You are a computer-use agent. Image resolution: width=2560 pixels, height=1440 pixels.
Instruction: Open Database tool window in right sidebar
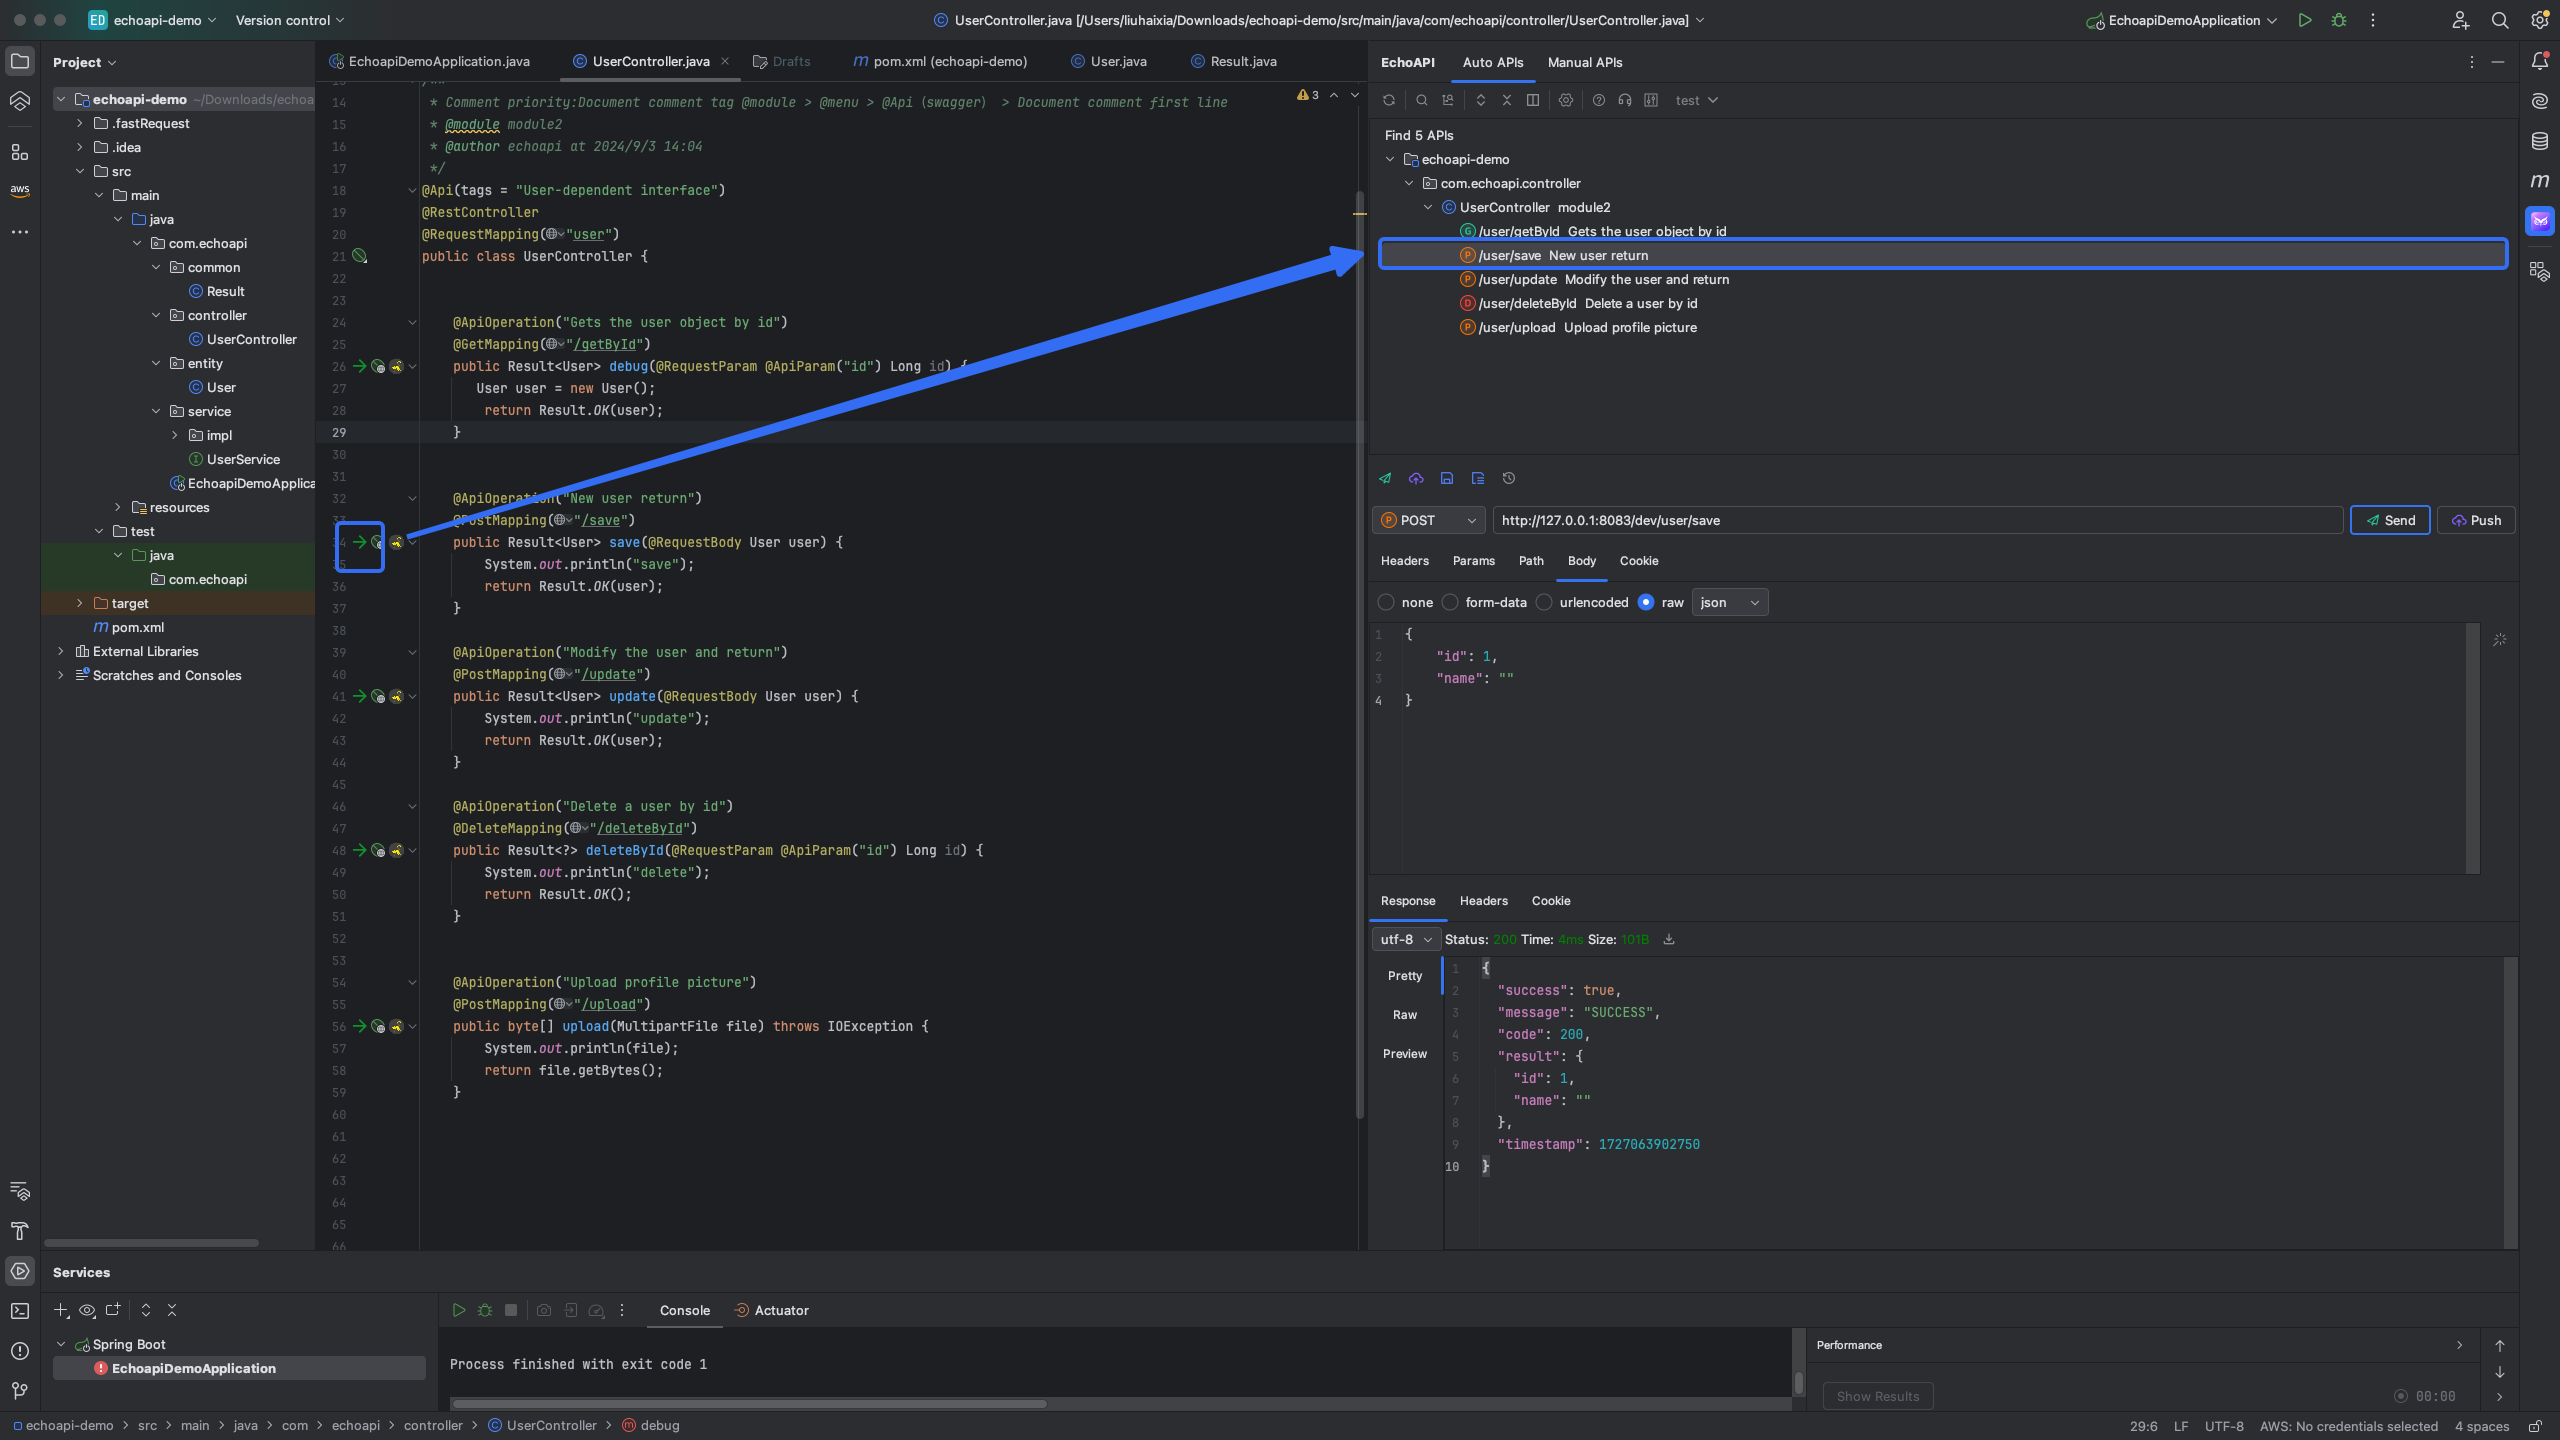[x=2539, y=141]
